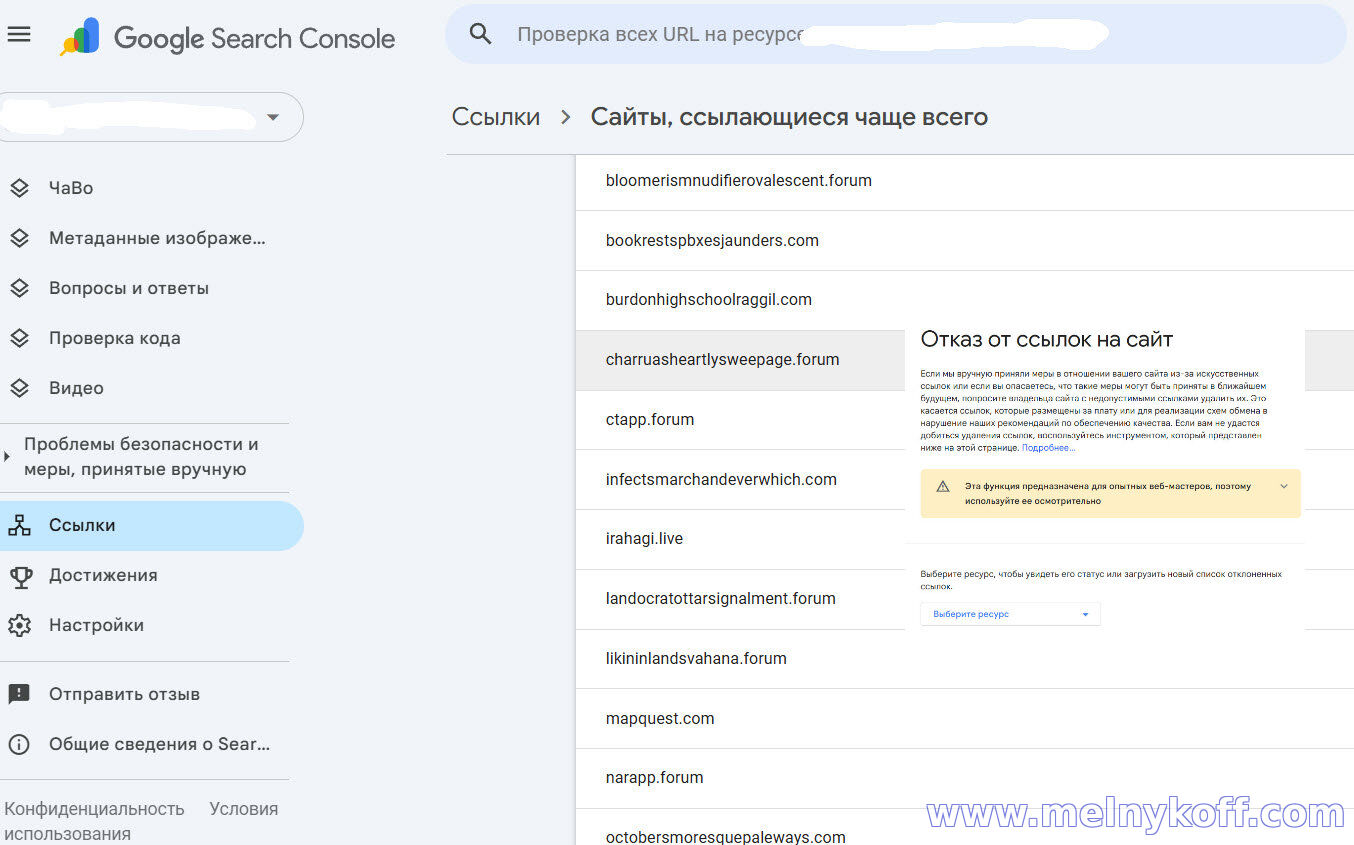Click the Google Search Console logo
This screenshot has height=845, width=1354.
pos(228,38)
